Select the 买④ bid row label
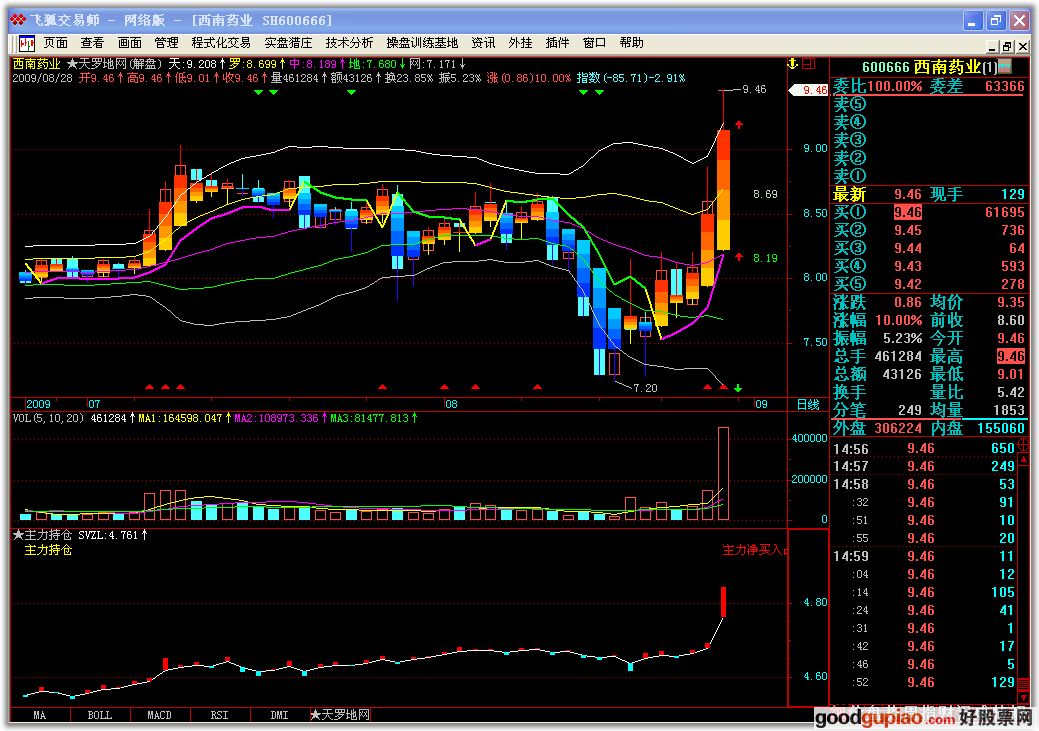This screenshot has width=1039, height=731. [x=849, y=266]
